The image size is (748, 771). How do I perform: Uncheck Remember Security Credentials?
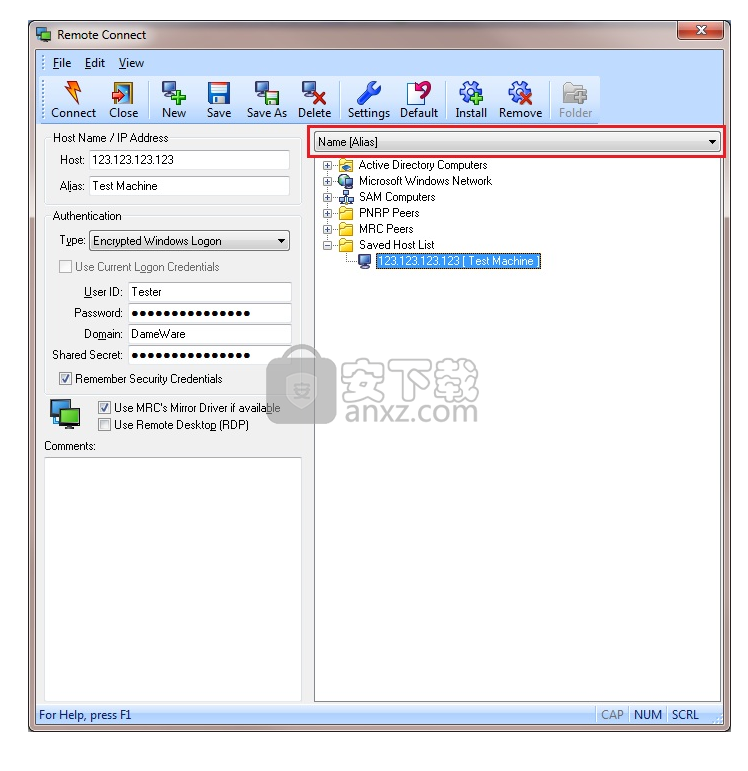pyautogui.click(x=65, y=379)
